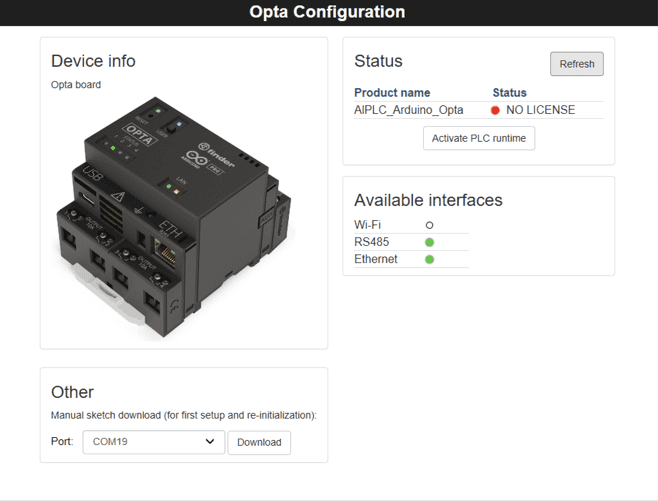The height and width of the screenshot is (501, 658).
Task: Activate PLC runtime via its button
Action: coord(479,138)
